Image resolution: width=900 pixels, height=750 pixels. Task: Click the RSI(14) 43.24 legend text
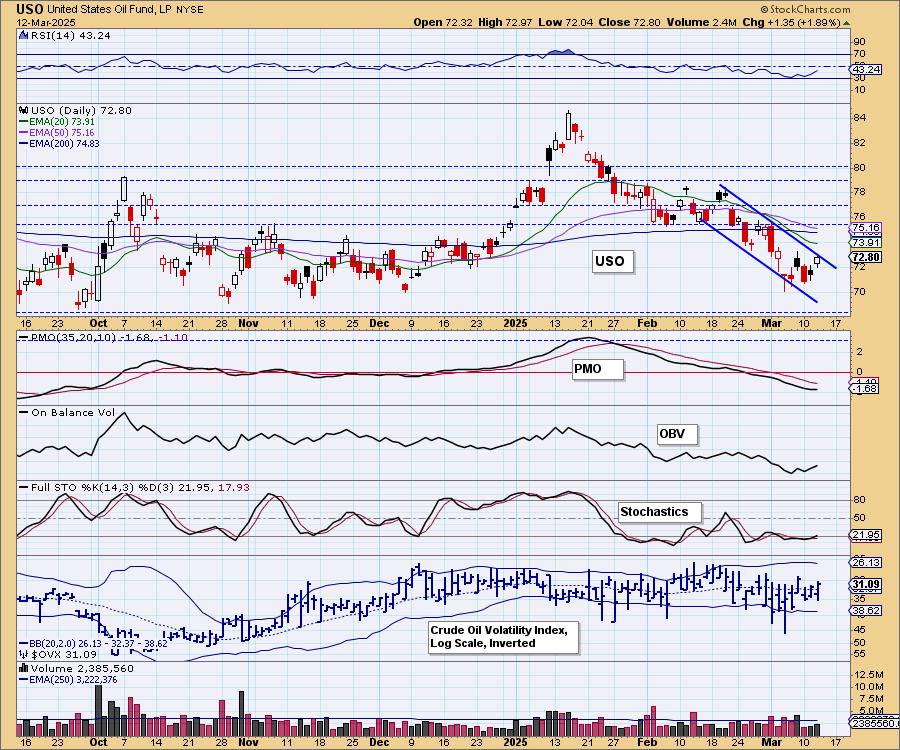pyautogui.click(x=70, y=35)
